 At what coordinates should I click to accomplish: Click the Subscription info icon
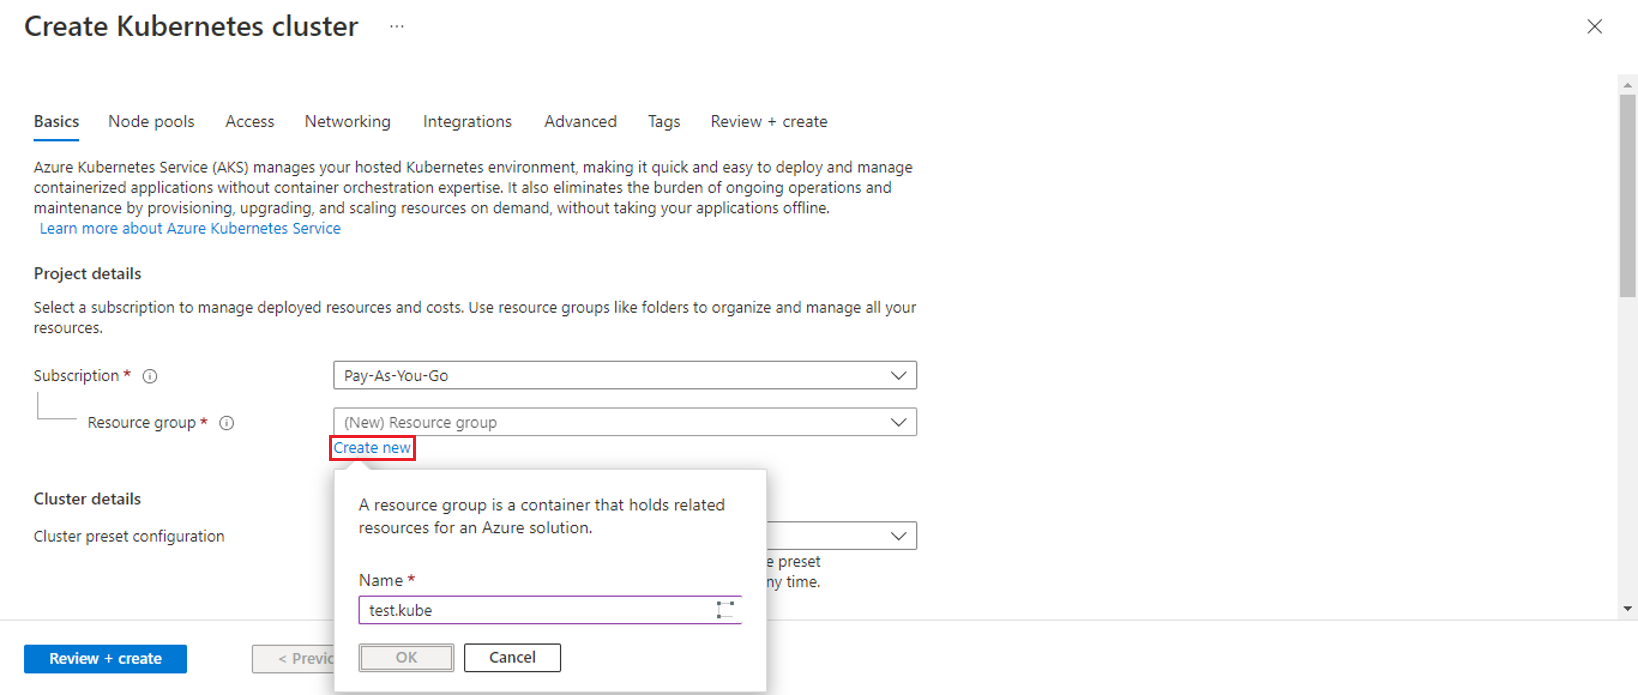(x=150, y=376)
